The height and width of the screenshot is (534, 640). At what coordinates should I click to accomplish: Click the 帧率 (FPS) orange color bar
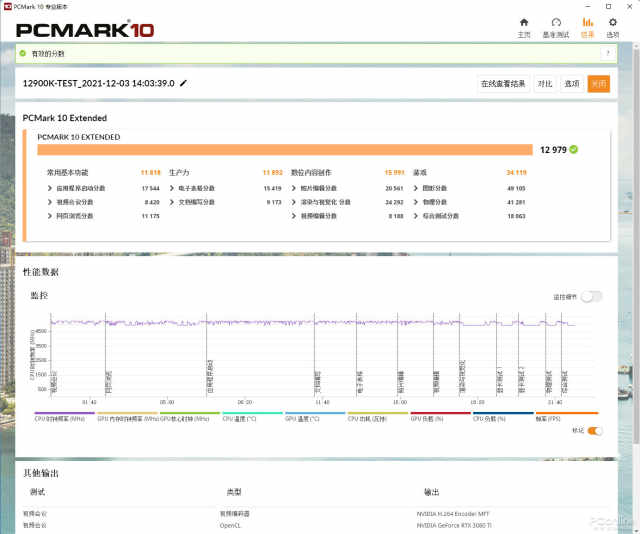[x=567, y=413]
